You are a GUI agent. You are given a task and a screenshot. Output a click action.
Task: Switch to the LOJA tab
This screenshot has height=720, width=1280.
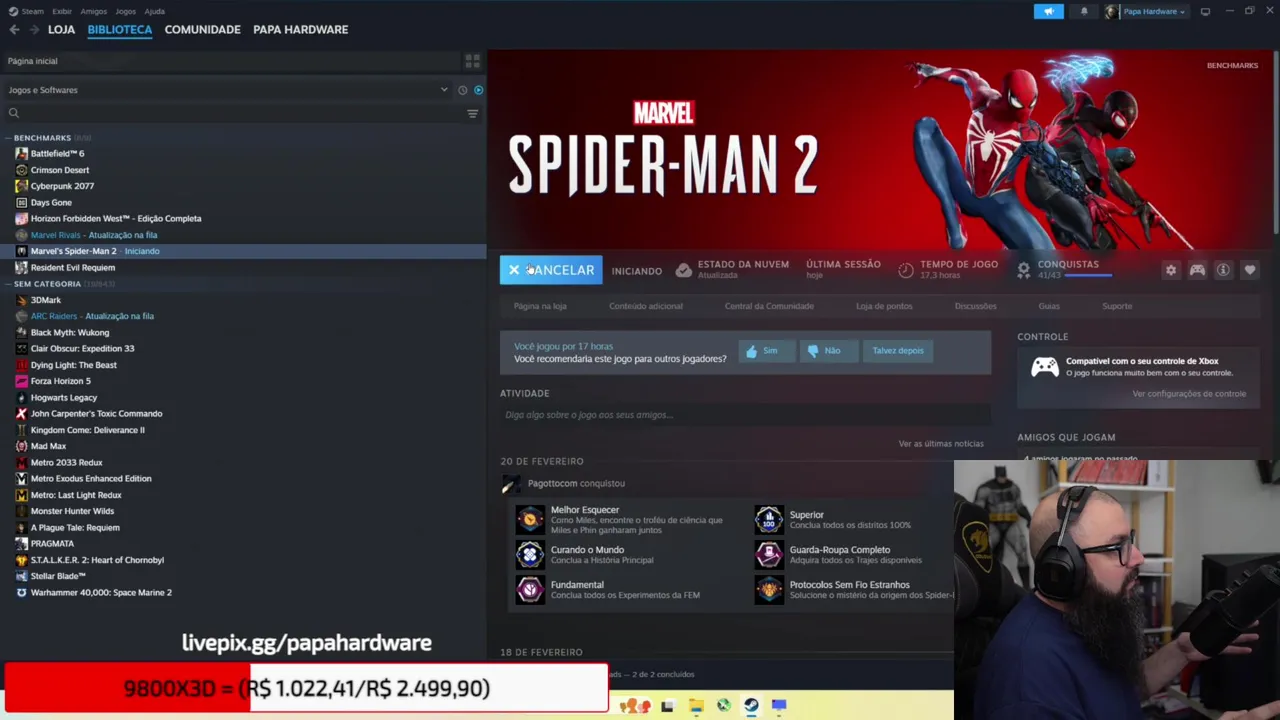click(x=61, y=30)
